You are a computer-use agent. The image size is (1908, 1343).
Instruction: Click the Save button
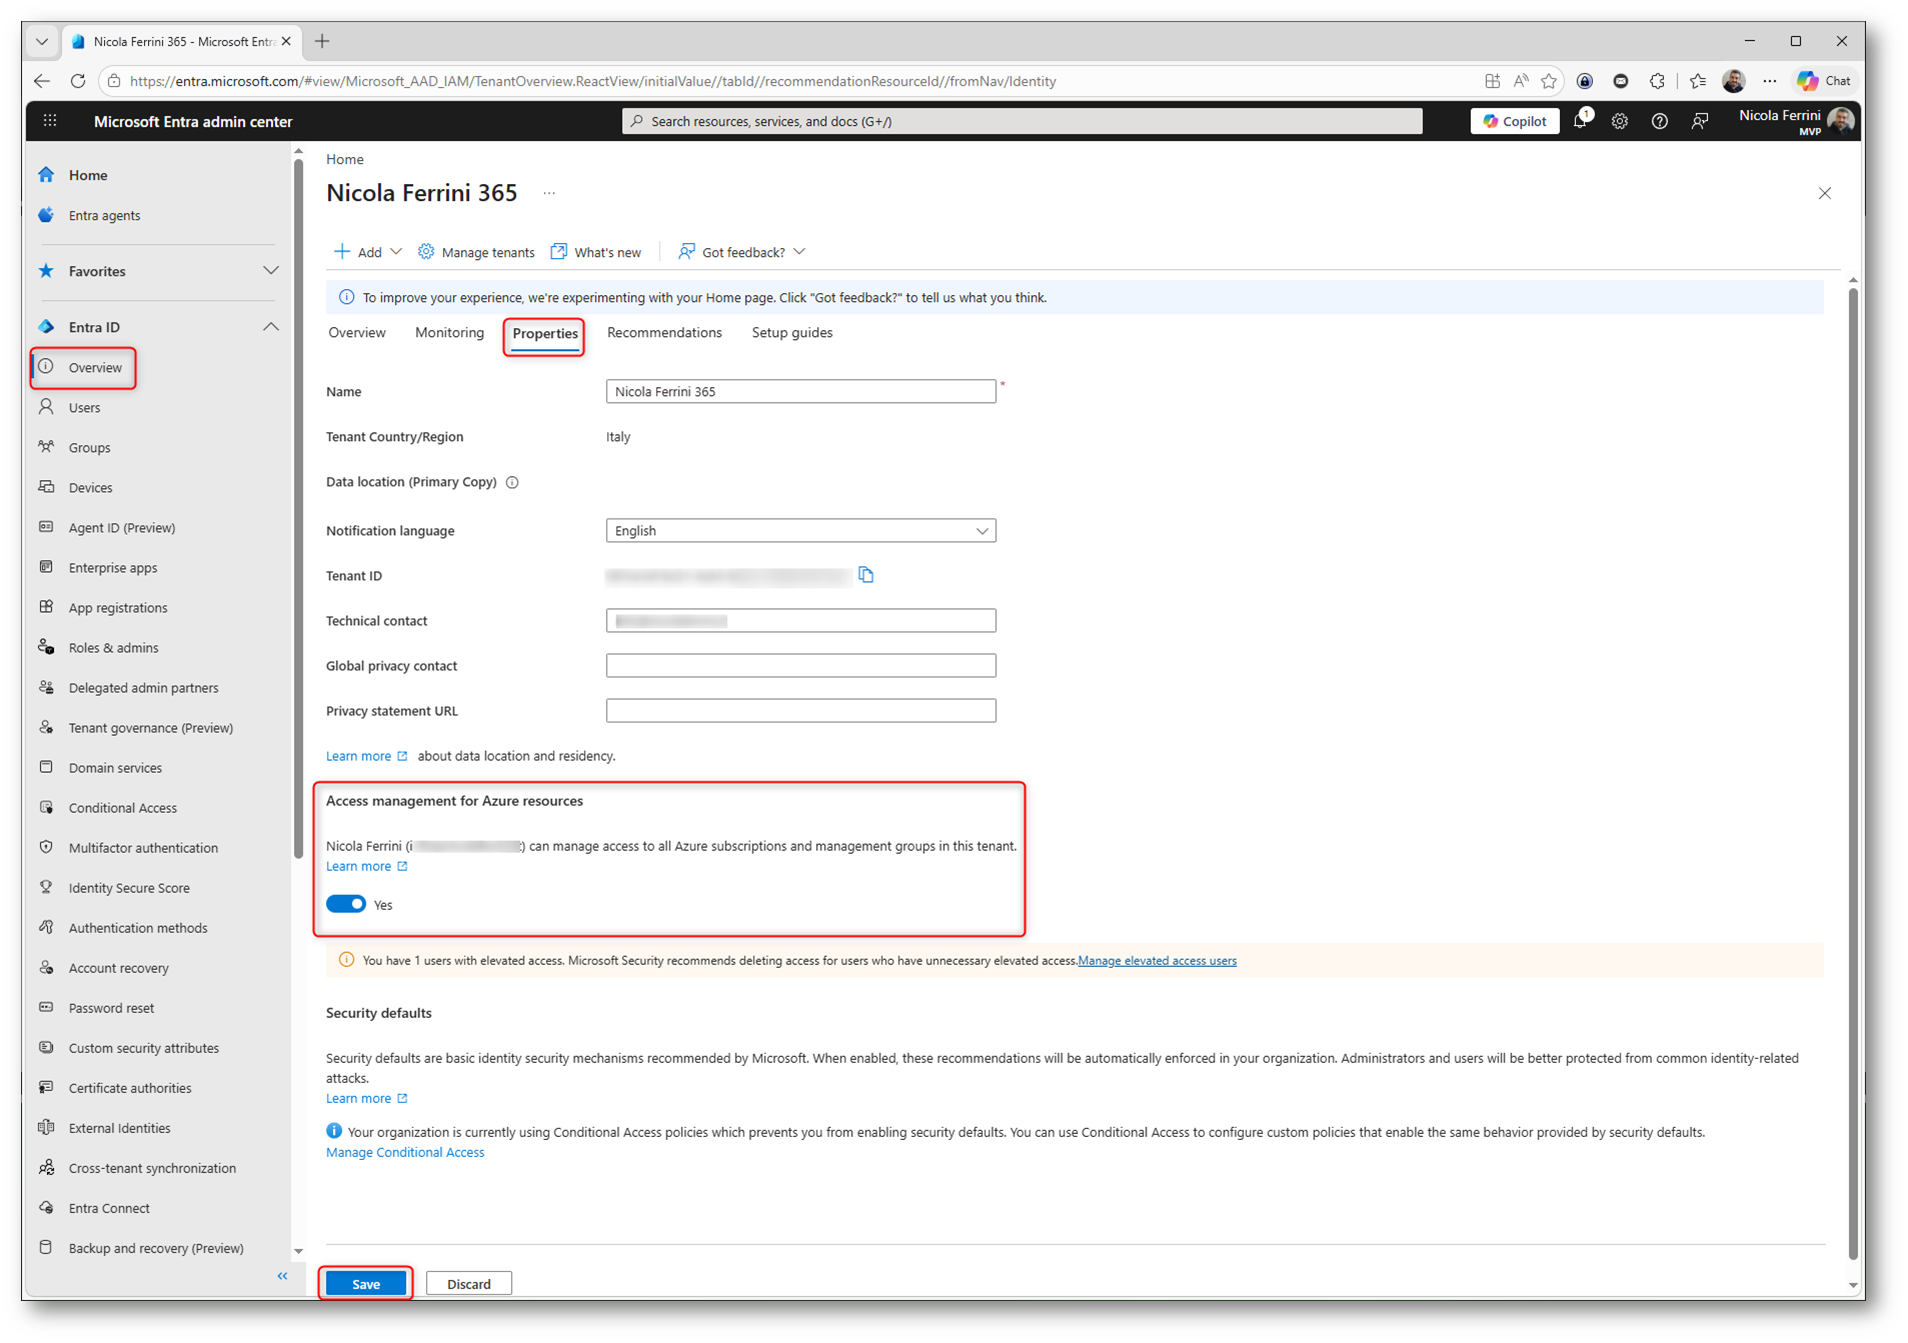click(366, 1284)
